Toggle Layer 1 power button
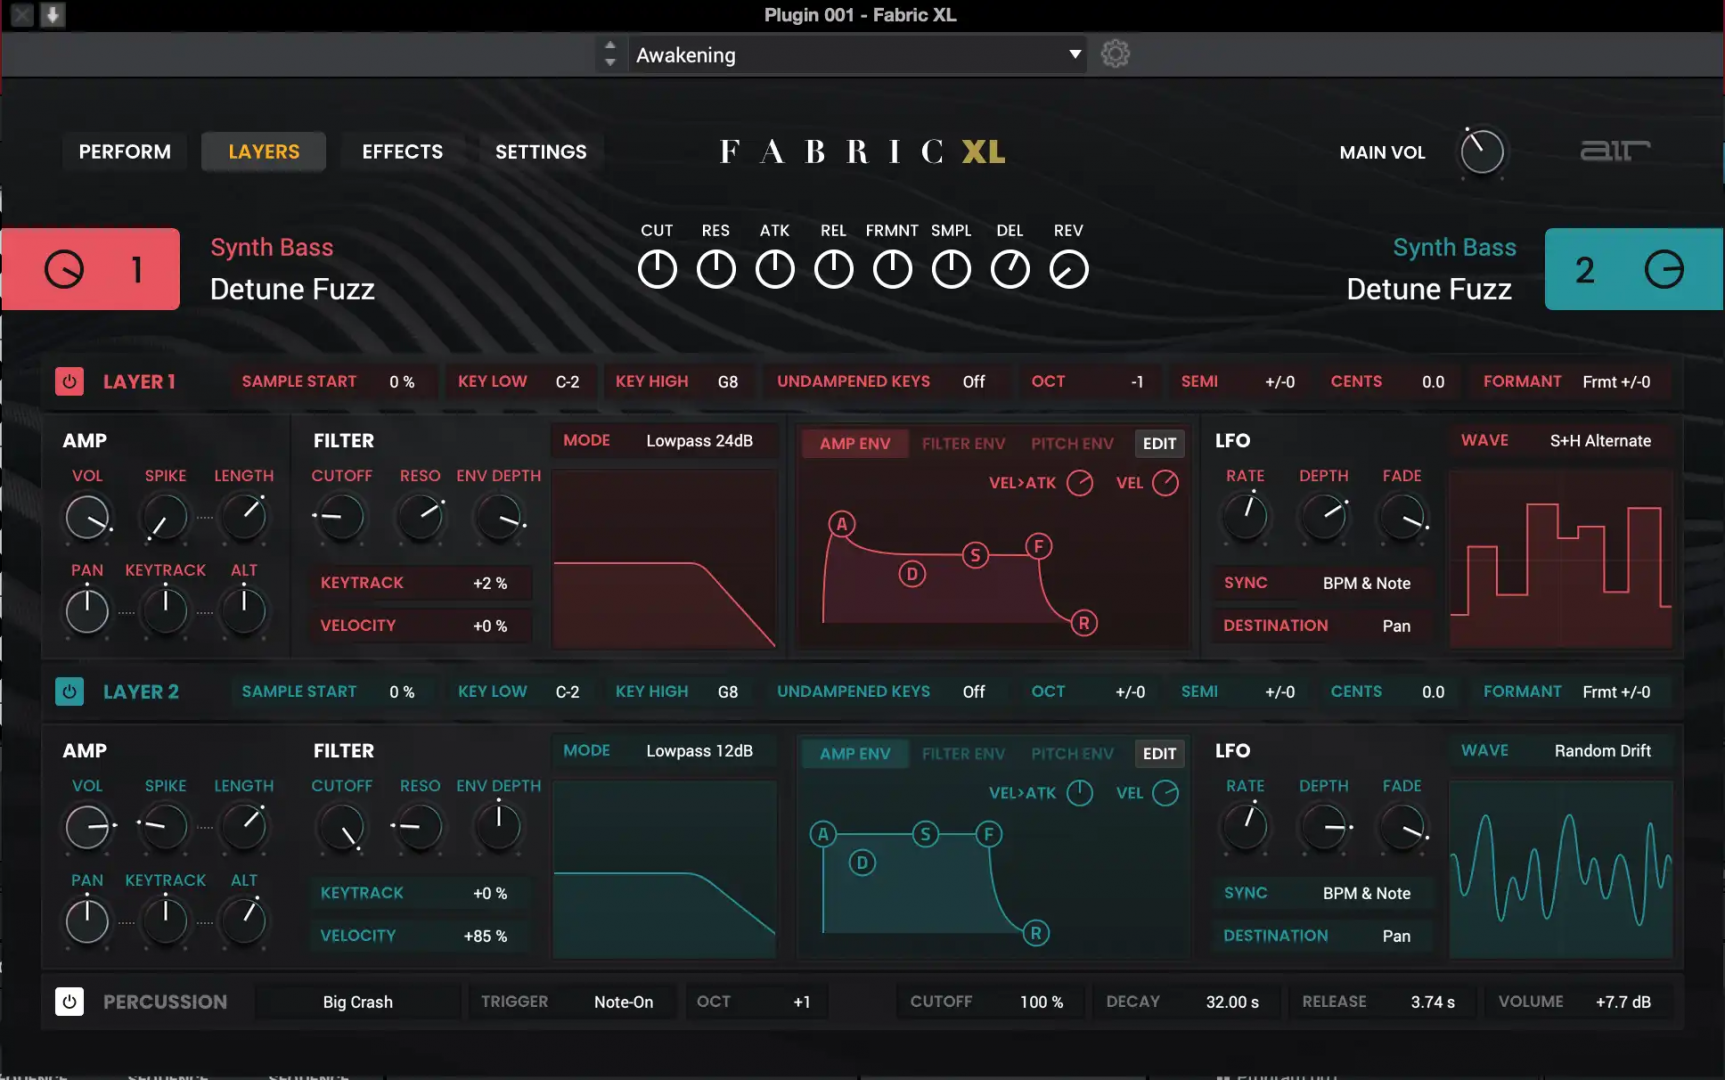Viewport: 1725px width, 1080px height. click(x=69, y=381)
